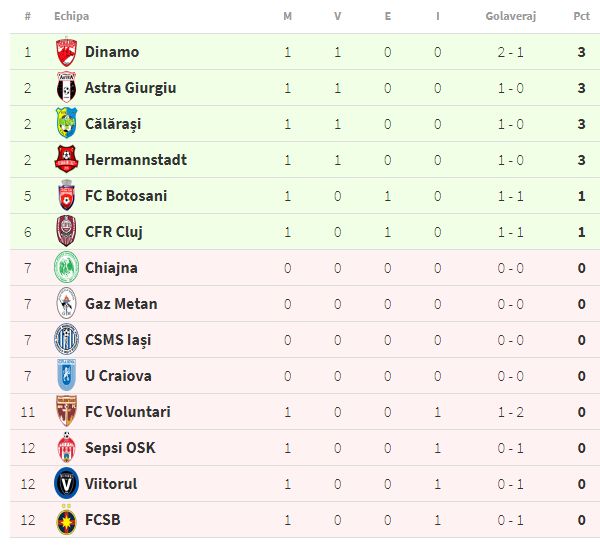Click the U Craiova crest icon
The image size is (600, 547).
[x=66, y=376]
